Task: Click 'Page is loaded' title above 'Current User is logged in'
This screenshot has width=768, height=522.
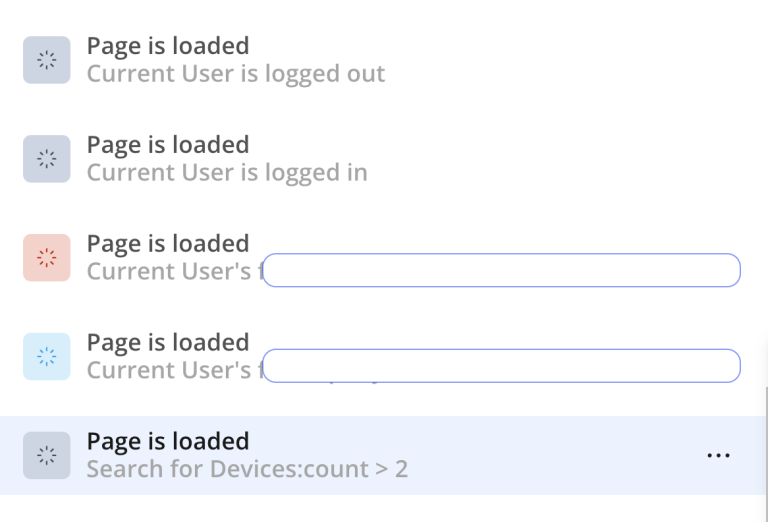Action: [x=168, y=145]
